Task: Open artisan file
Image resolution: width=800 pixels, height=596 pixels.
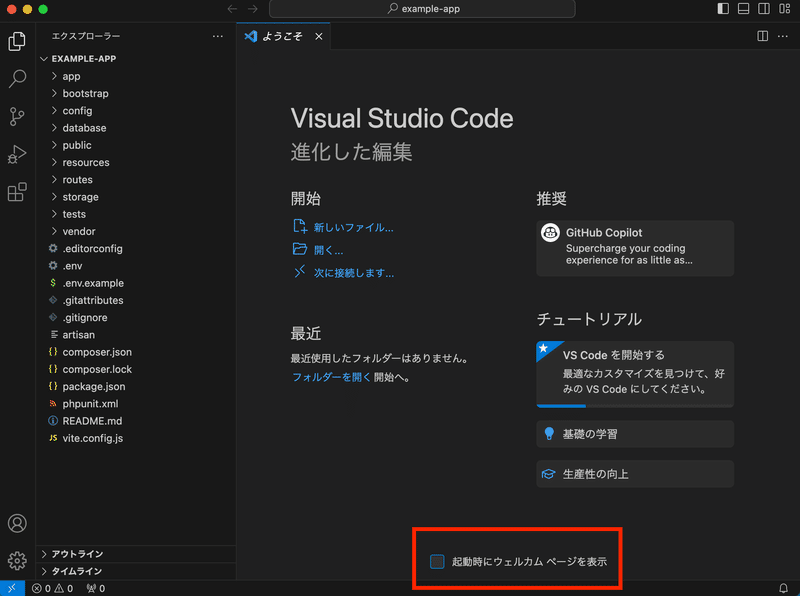Action: [136, 335]
